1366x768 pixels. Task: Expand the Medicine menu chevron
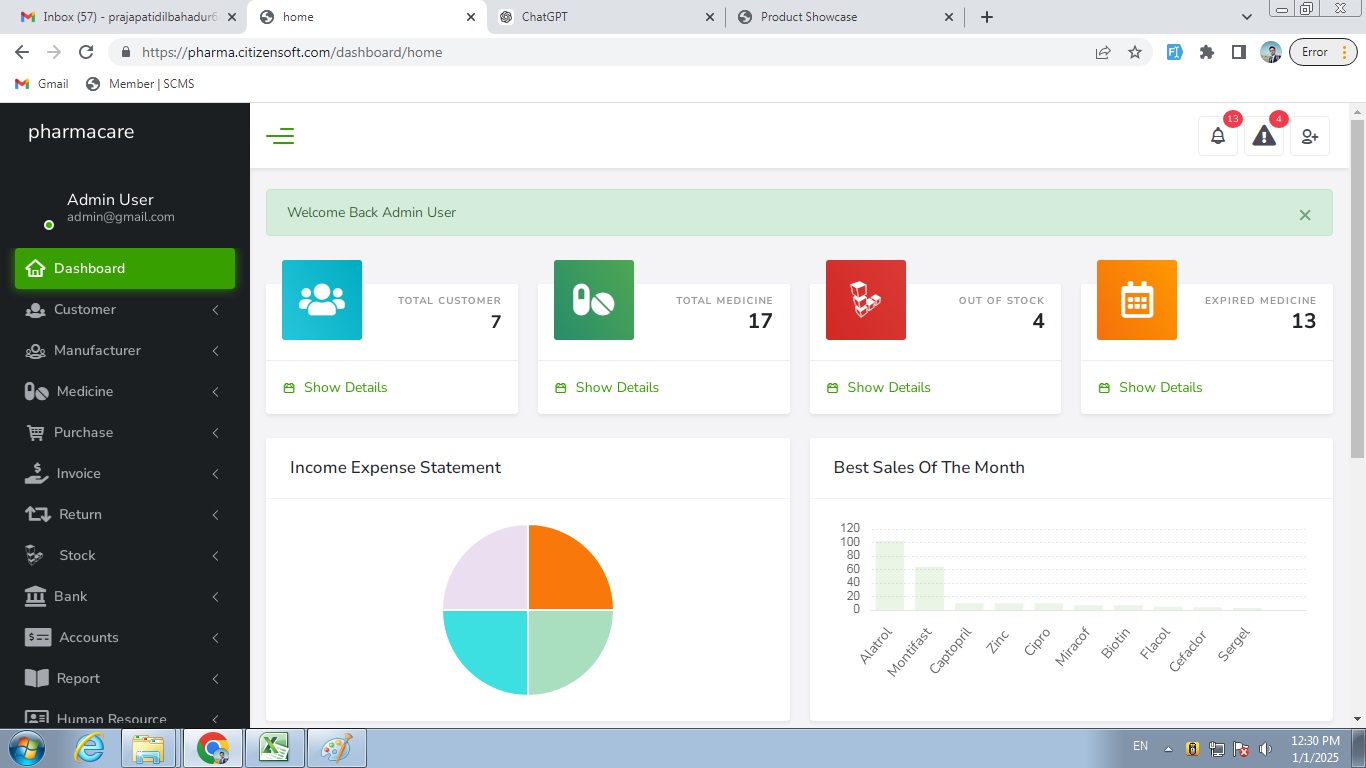click(x=215, y=392)
